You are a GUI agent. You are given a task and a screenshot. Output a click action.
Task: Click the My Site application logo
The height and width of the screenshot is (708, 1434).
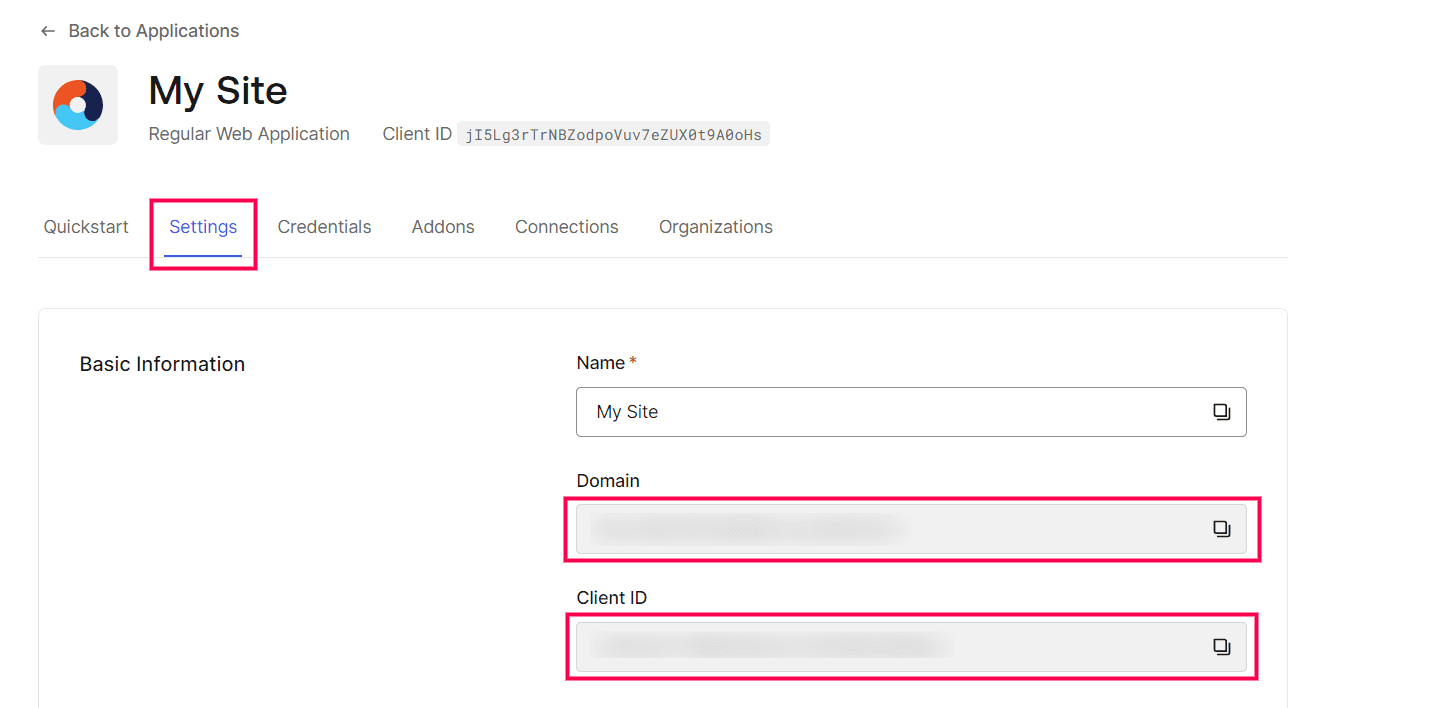click(78, 105)
